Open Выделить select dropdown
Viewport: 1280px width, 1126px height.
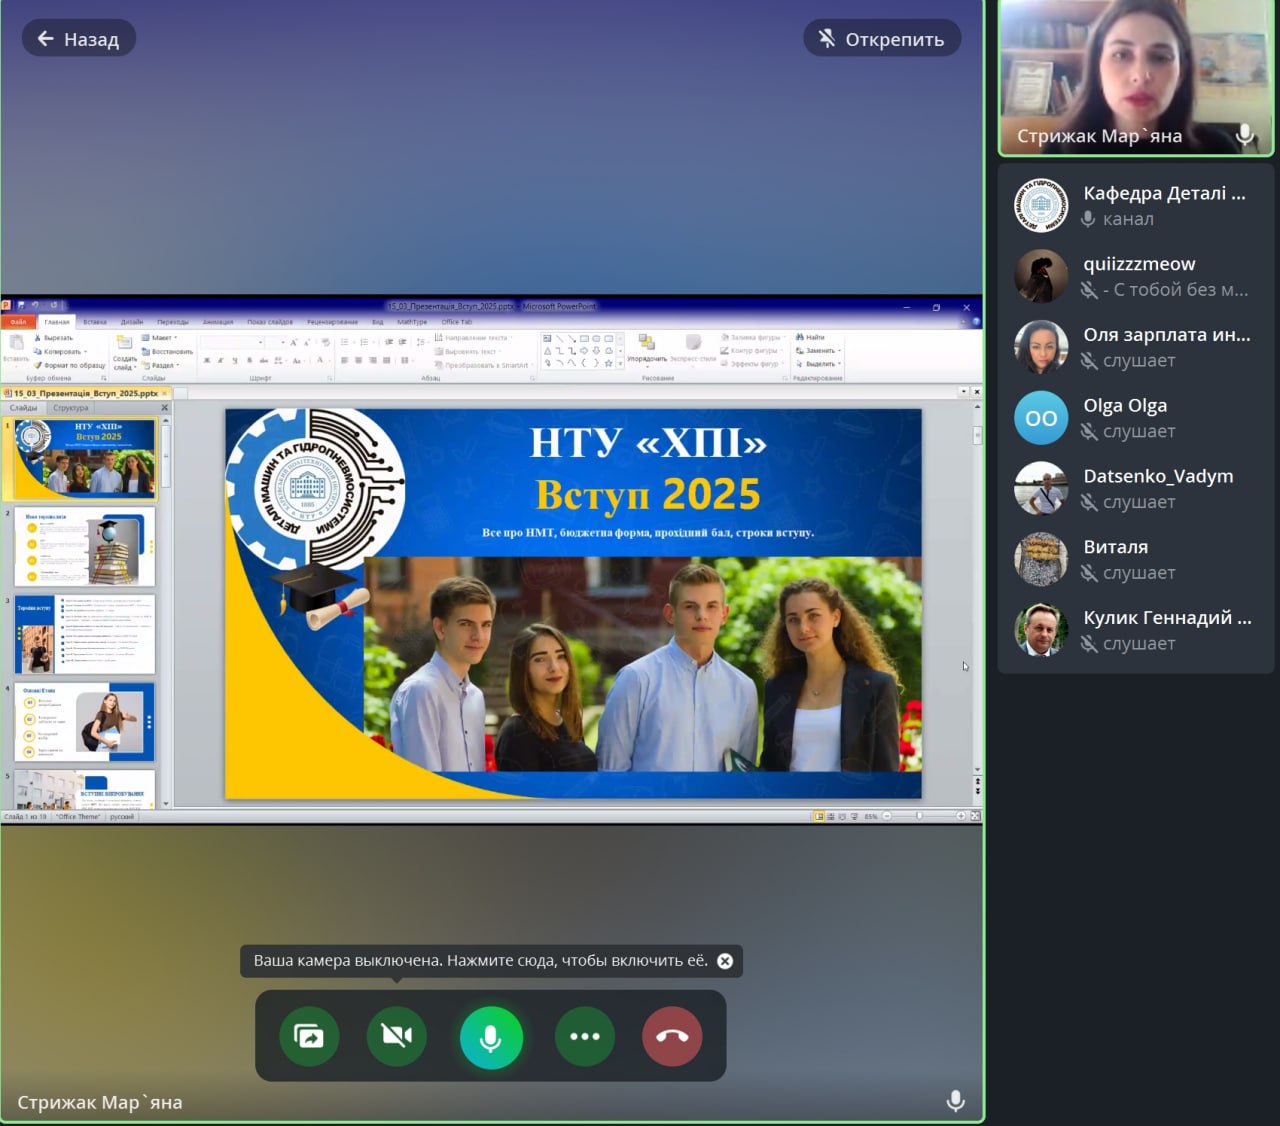[x=818, y=364]
